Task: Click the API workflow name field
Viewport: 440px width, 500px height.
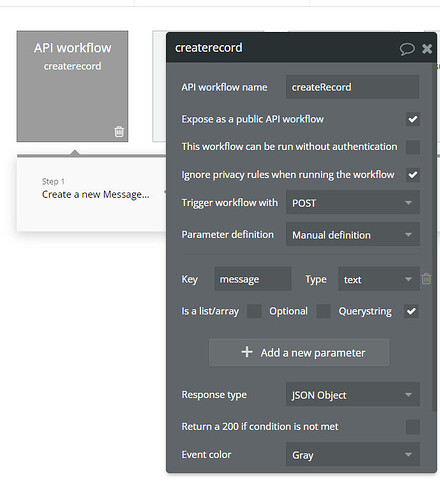Action: pyautogui.click(x=352, y=87)
